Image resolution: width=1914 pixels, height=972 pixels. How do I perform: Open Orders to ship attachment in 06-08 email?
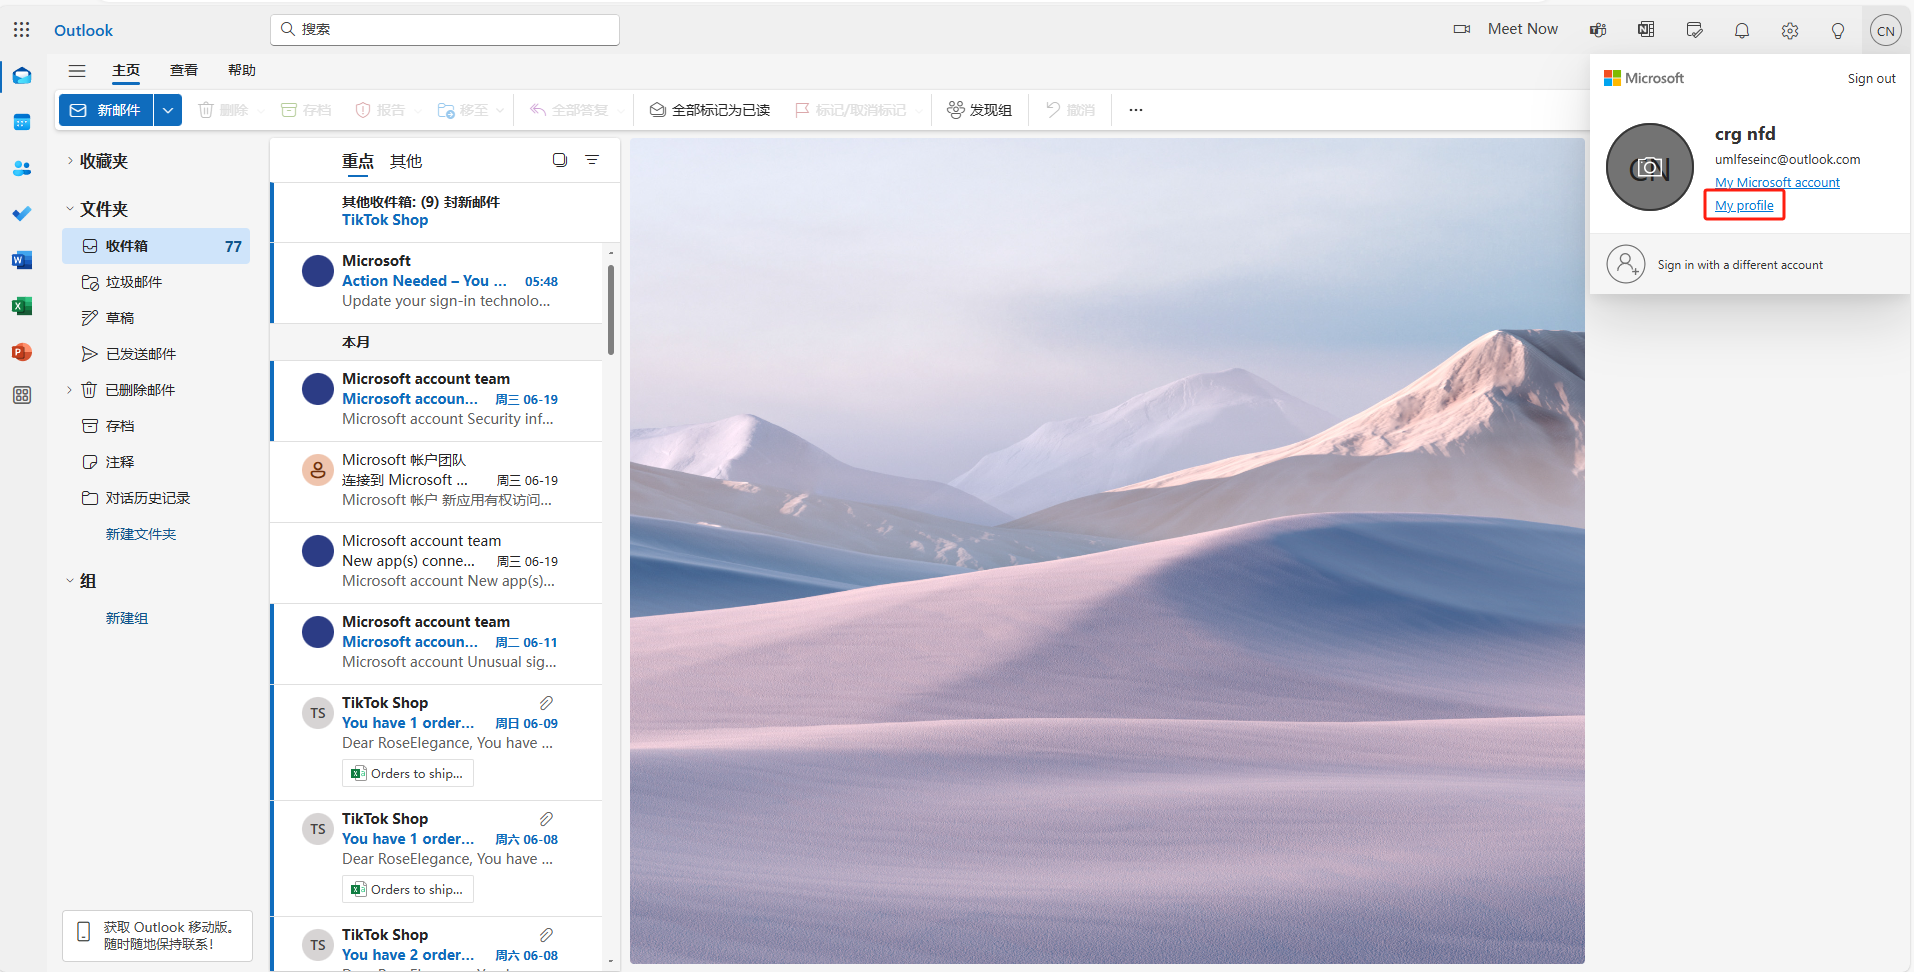click(x=408, y=889)
